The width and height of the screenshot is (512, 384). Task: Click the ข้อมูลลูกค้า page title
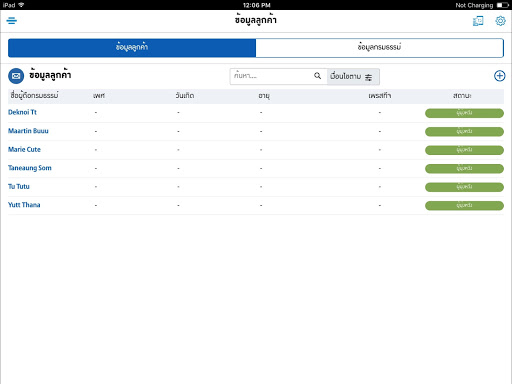(256, 20)
